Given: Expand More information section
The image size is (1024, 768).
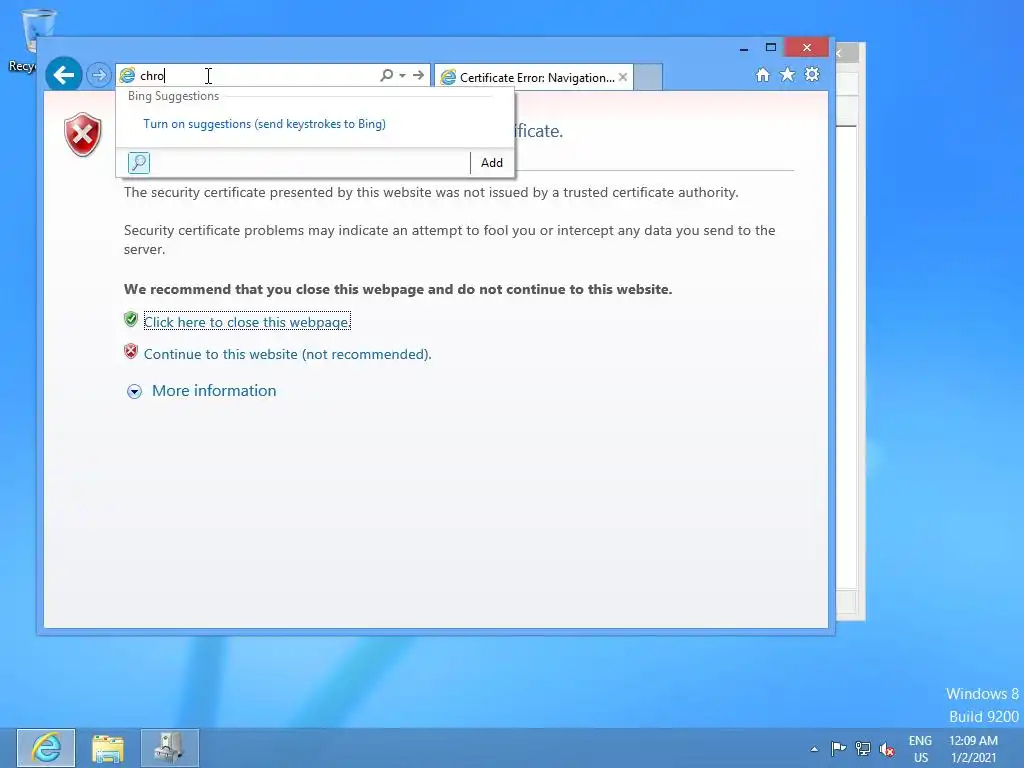Looking at the screenshot, I should coord(135,391).
